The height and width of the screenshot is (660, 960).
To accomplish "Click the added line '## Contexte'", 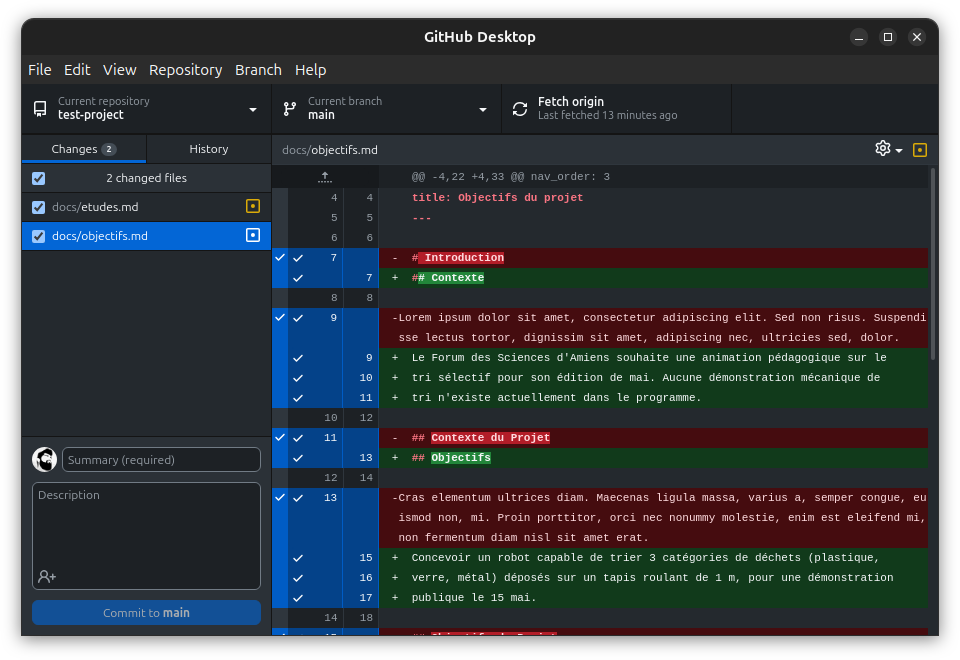I will [x=653, y=278].
